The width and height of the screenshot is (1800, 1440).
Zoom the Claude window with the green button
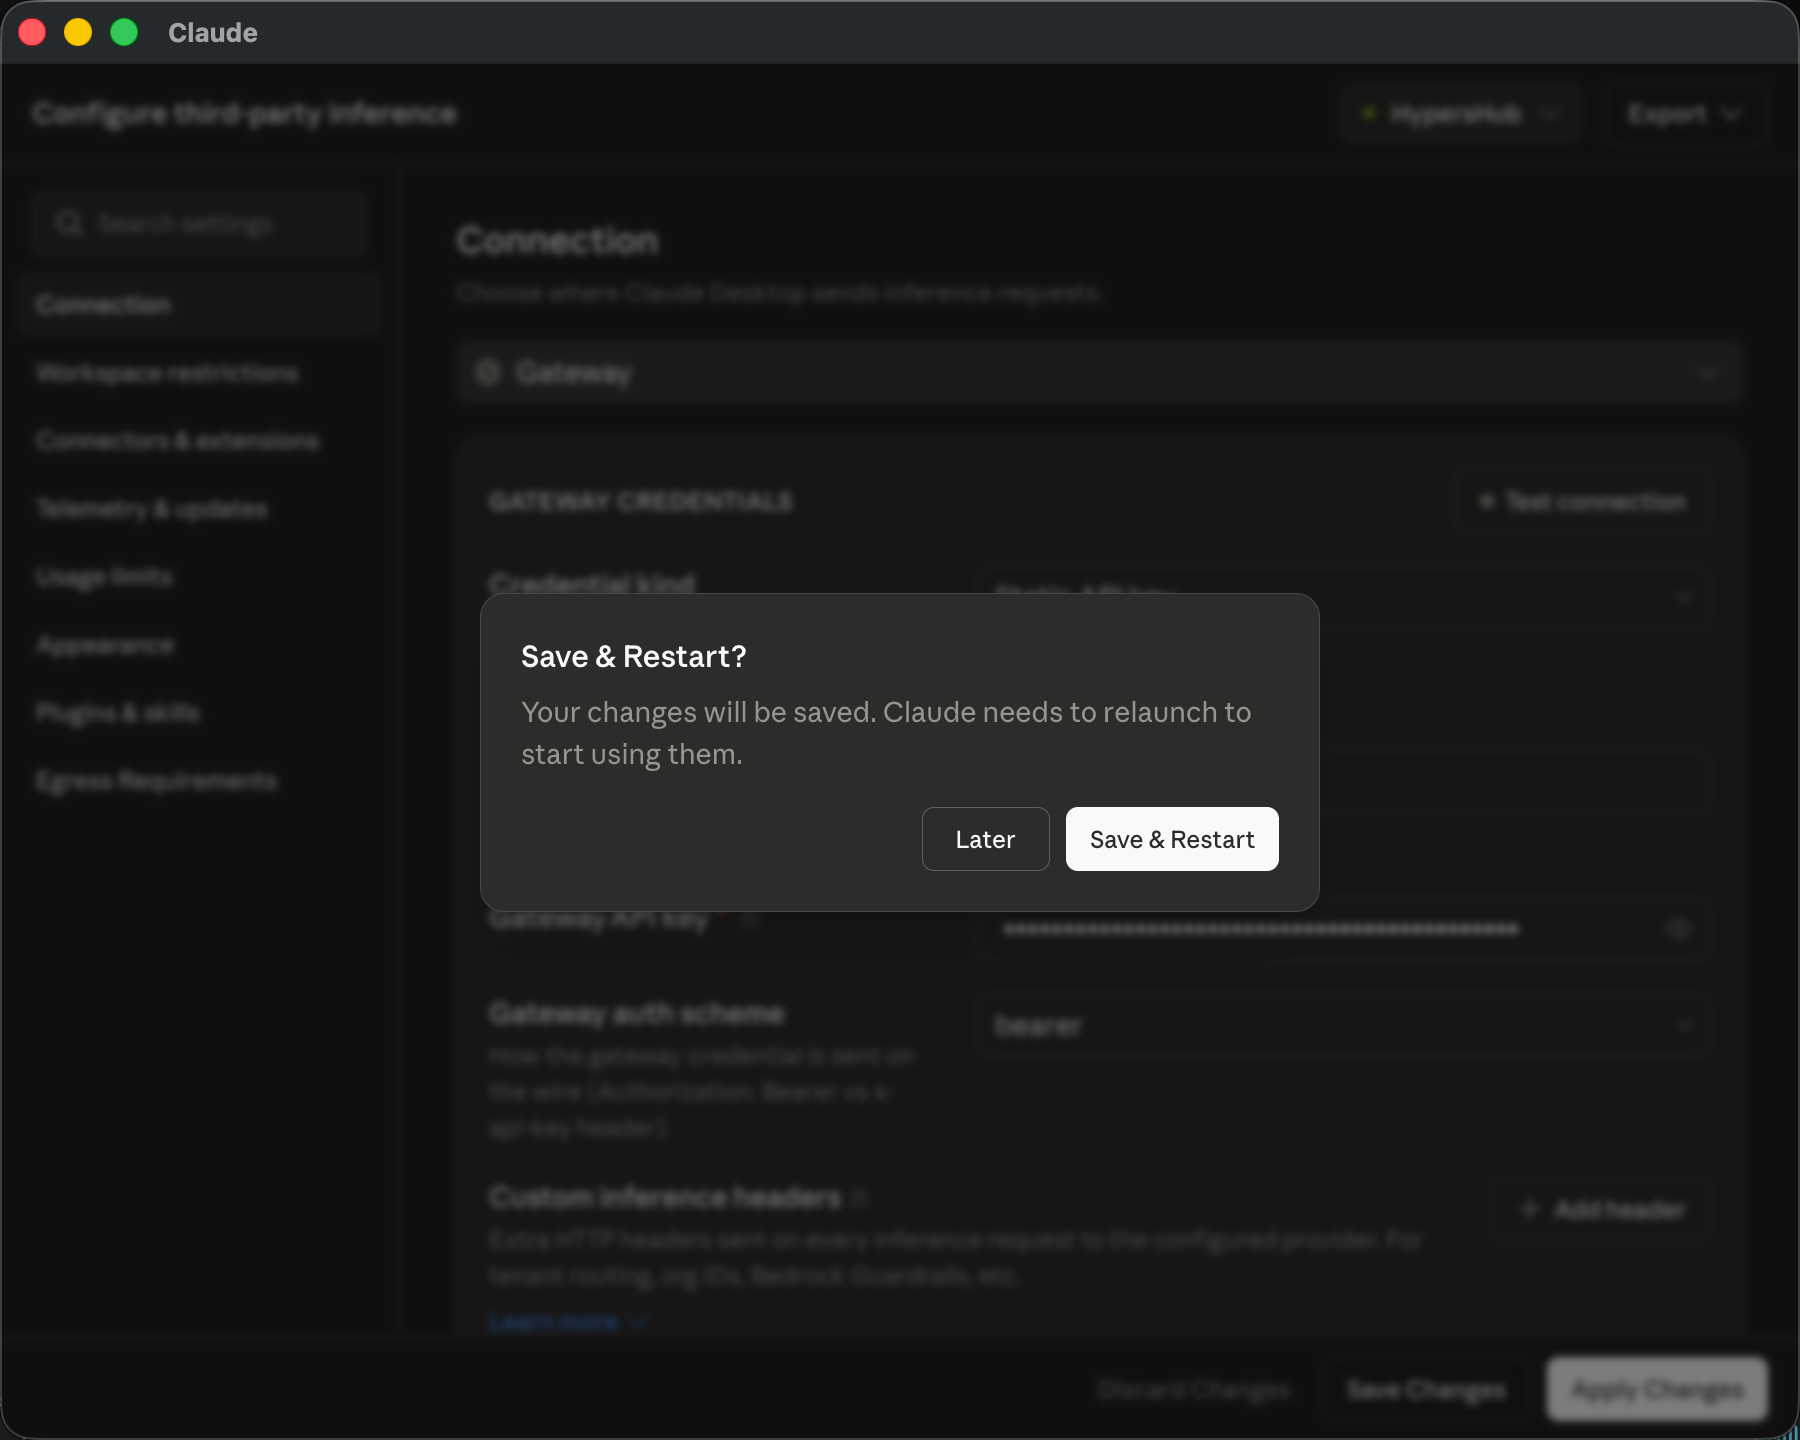click(124, 32)
